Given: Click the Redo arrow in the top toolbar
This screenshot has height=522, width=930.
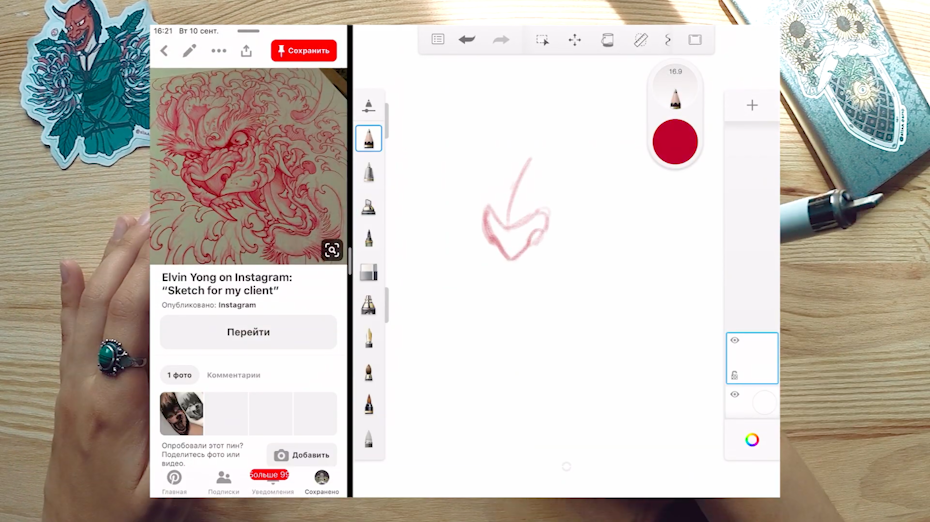Looking at the screenshot, I should tap(501, 40).
